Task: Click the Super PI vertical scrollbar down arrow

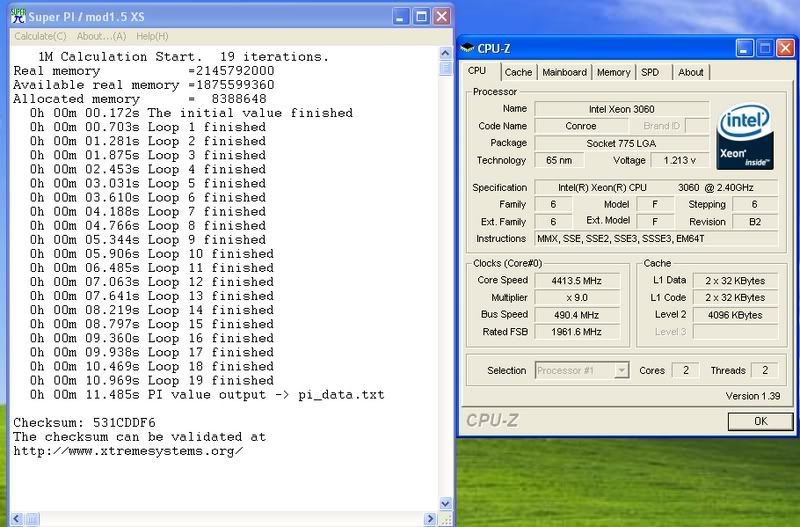Action: click(445, 504)
